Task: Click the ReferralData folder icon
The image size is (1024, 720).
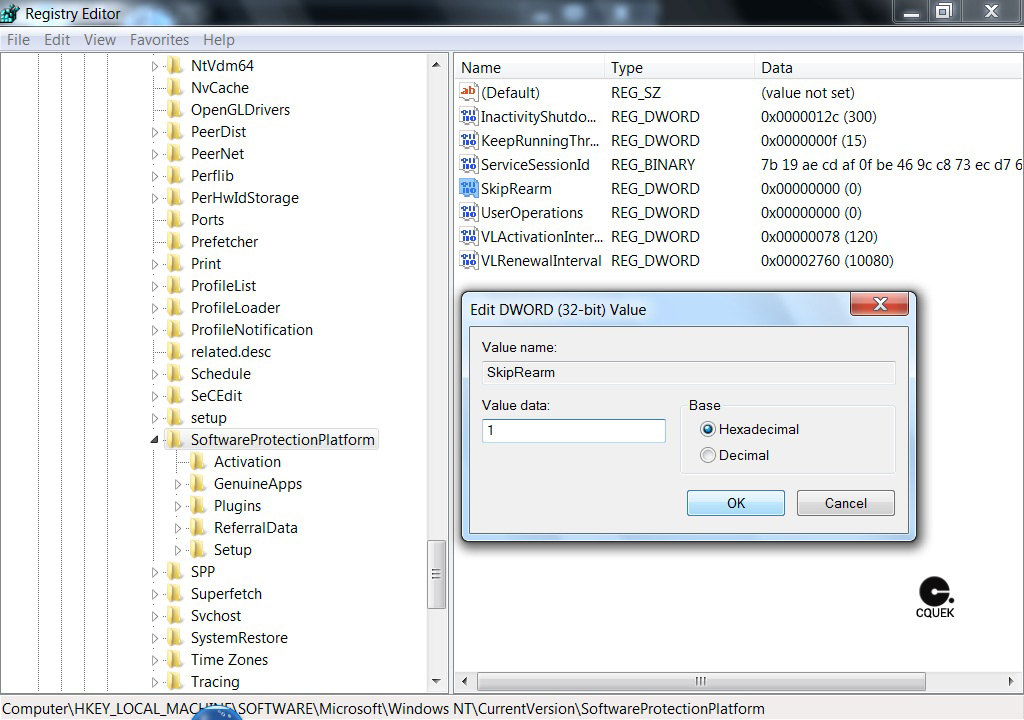Action: pyautogui.click(x=198, y=527)
